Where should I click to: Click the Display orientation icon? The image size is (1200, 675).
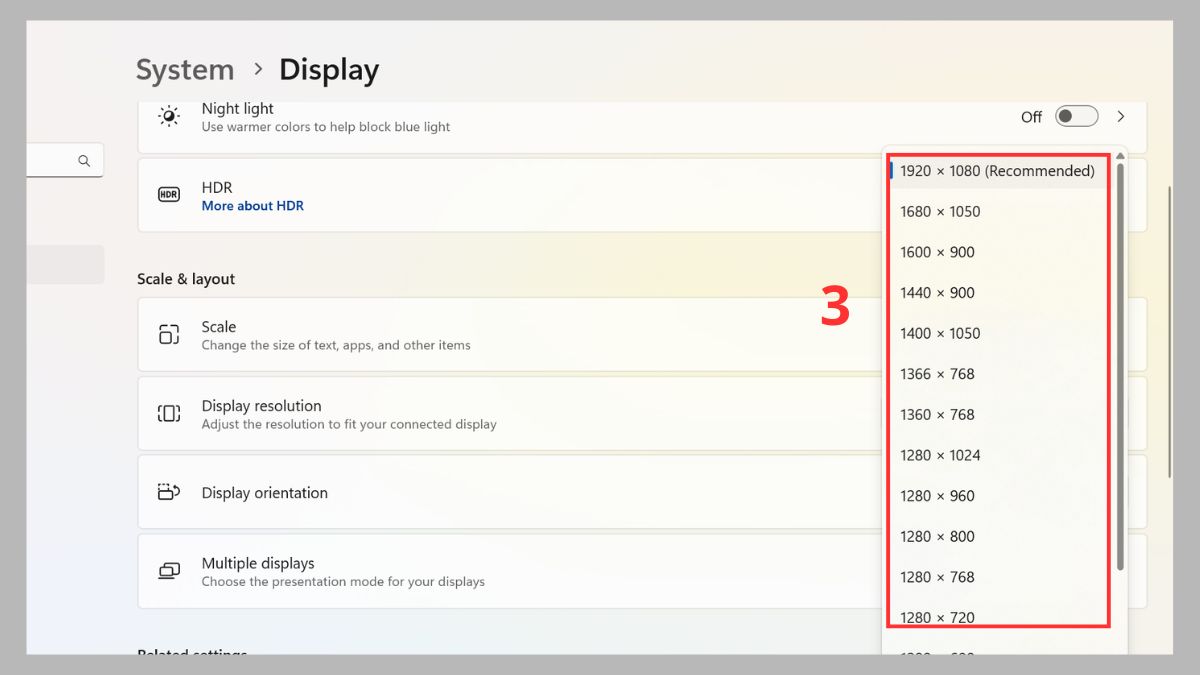(x=168, y=492)
